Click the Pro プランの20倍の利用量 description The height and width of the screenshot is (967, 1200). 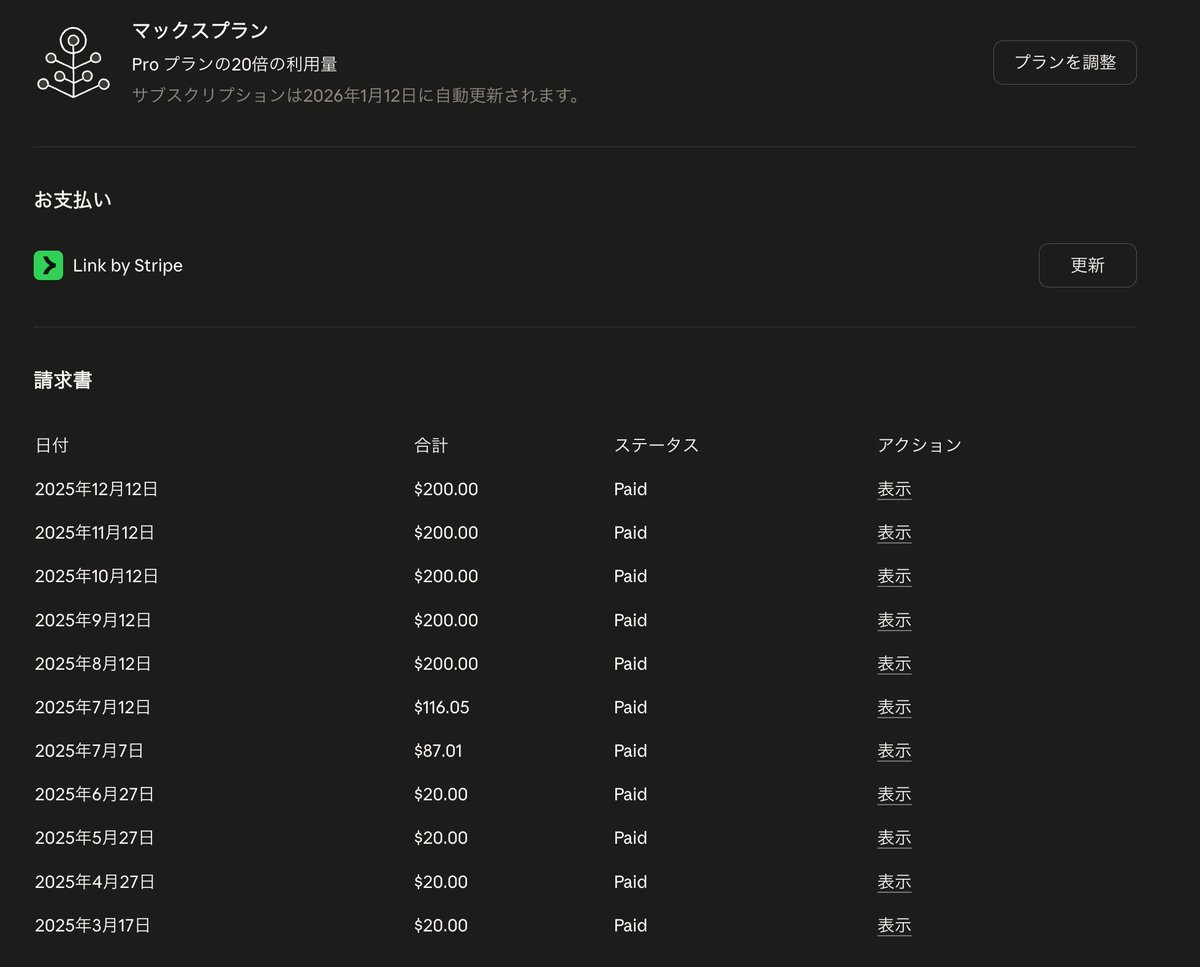pyautogui.click(x=234, y=64)
